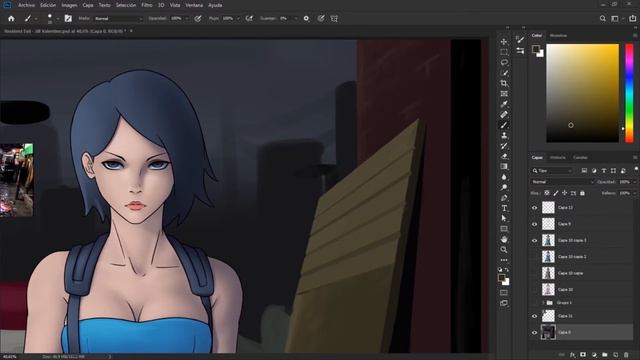Hide the Capa 11 layer
This screenshot has height=360, width=640.
pyautogui.click(x=535, y=316)
